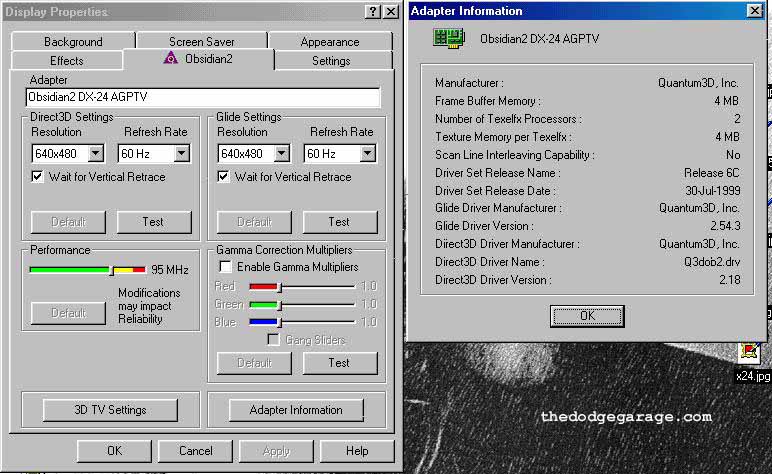Click the 95 MHz performance value
Image resolution: width=772 pixels, height=474 pixels.
tap(170, 270)
